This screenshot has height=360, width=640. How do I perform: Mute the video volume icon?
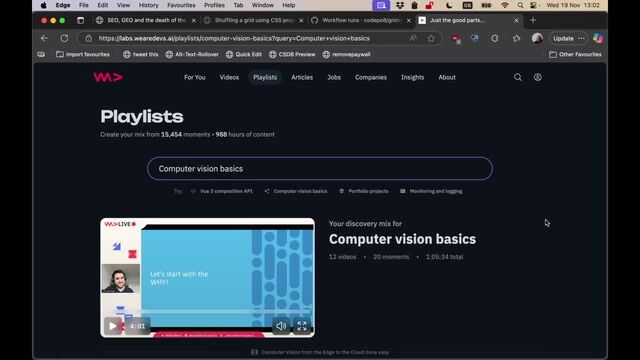(281, 326)
